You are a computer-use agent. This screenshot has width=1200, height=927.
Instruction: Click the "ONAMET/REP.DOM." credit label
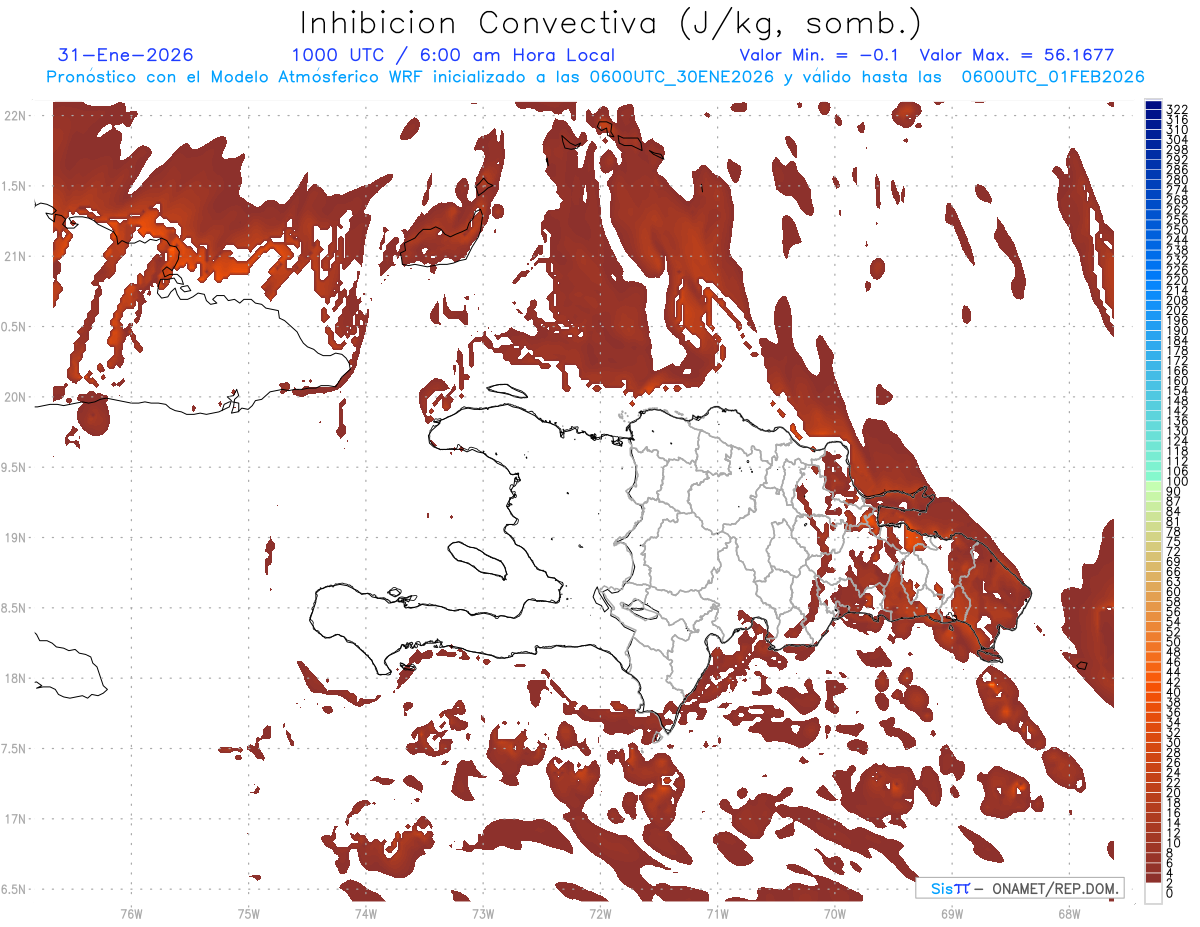click(1054, 888)
